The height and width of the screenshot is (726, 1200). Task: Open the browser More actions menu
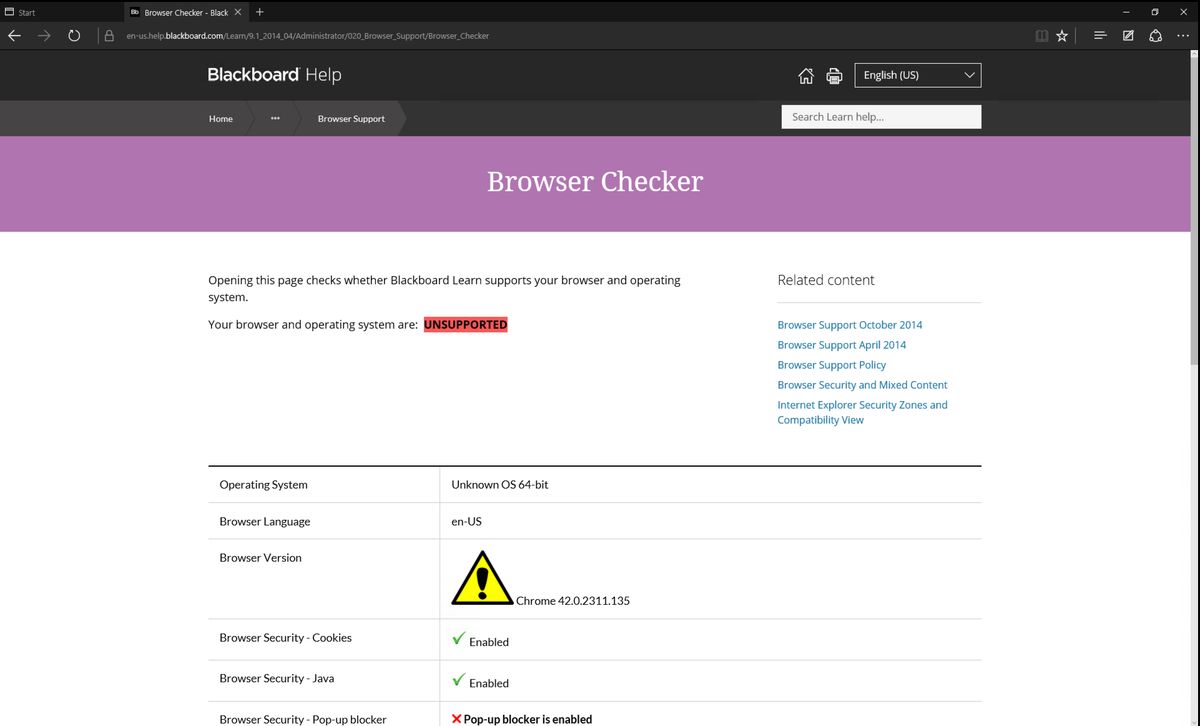(1183, 36)
